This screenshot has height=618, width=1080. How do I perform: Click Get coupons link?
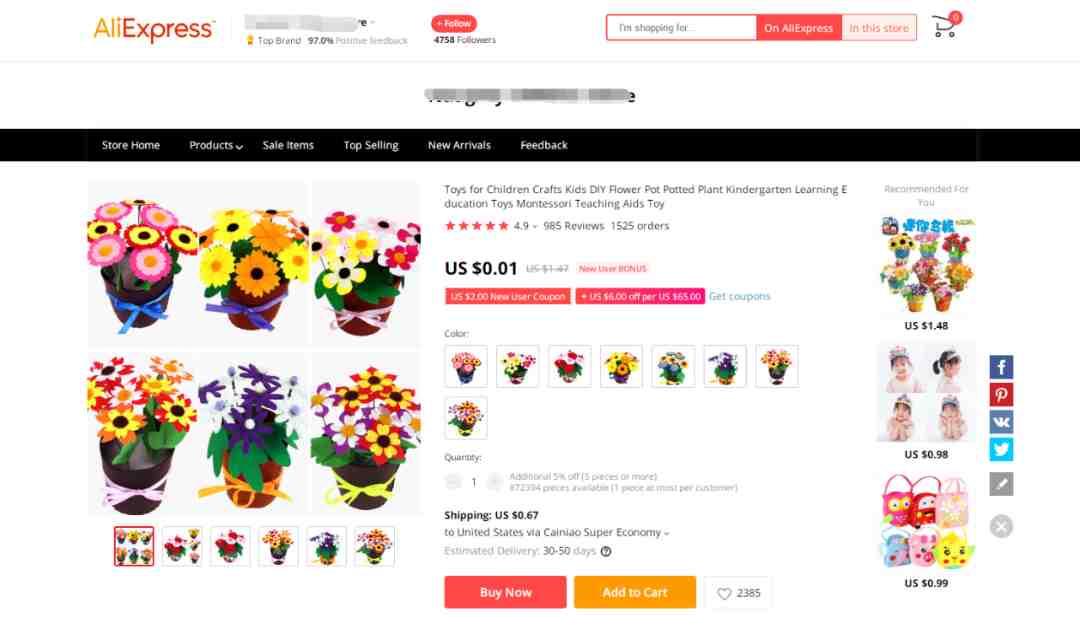click(x=739, y=296)
